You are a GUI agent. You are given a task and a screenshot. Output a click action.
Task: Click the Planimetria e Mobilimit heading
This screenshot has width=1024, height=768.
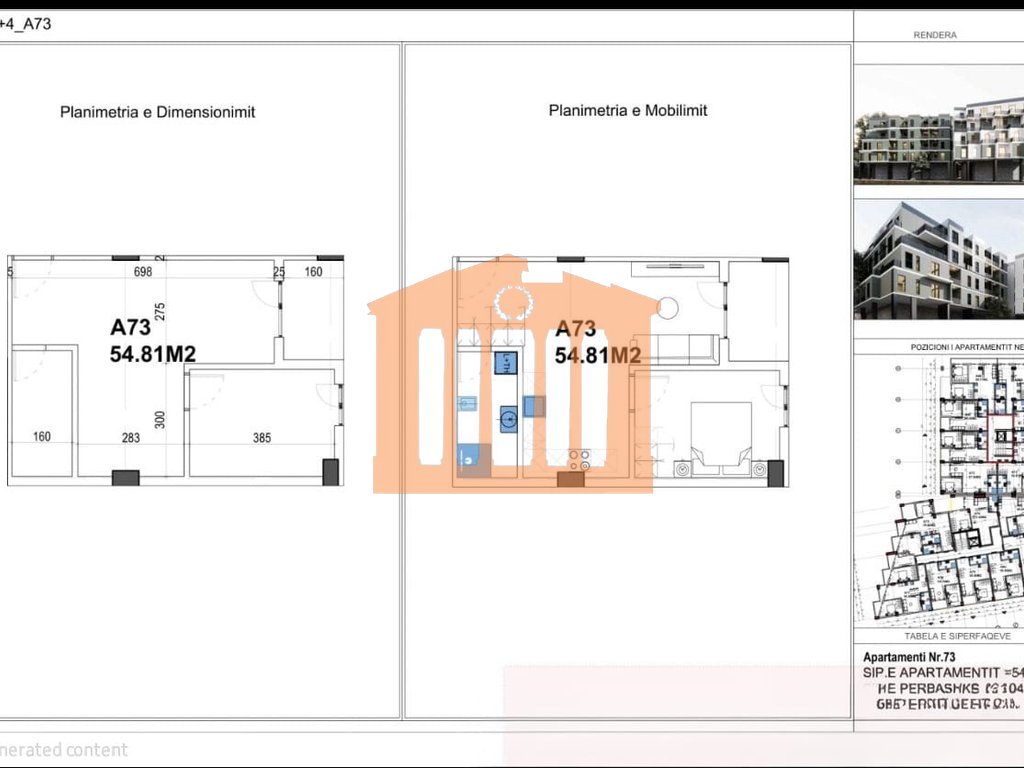tap(628, 110)
